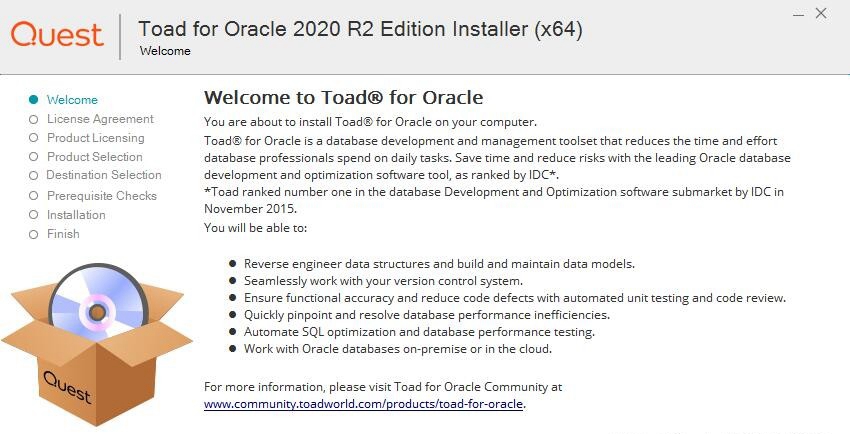850x434 pixels.
Task: Select the License Agreement step circle
Action: [34, 119]
